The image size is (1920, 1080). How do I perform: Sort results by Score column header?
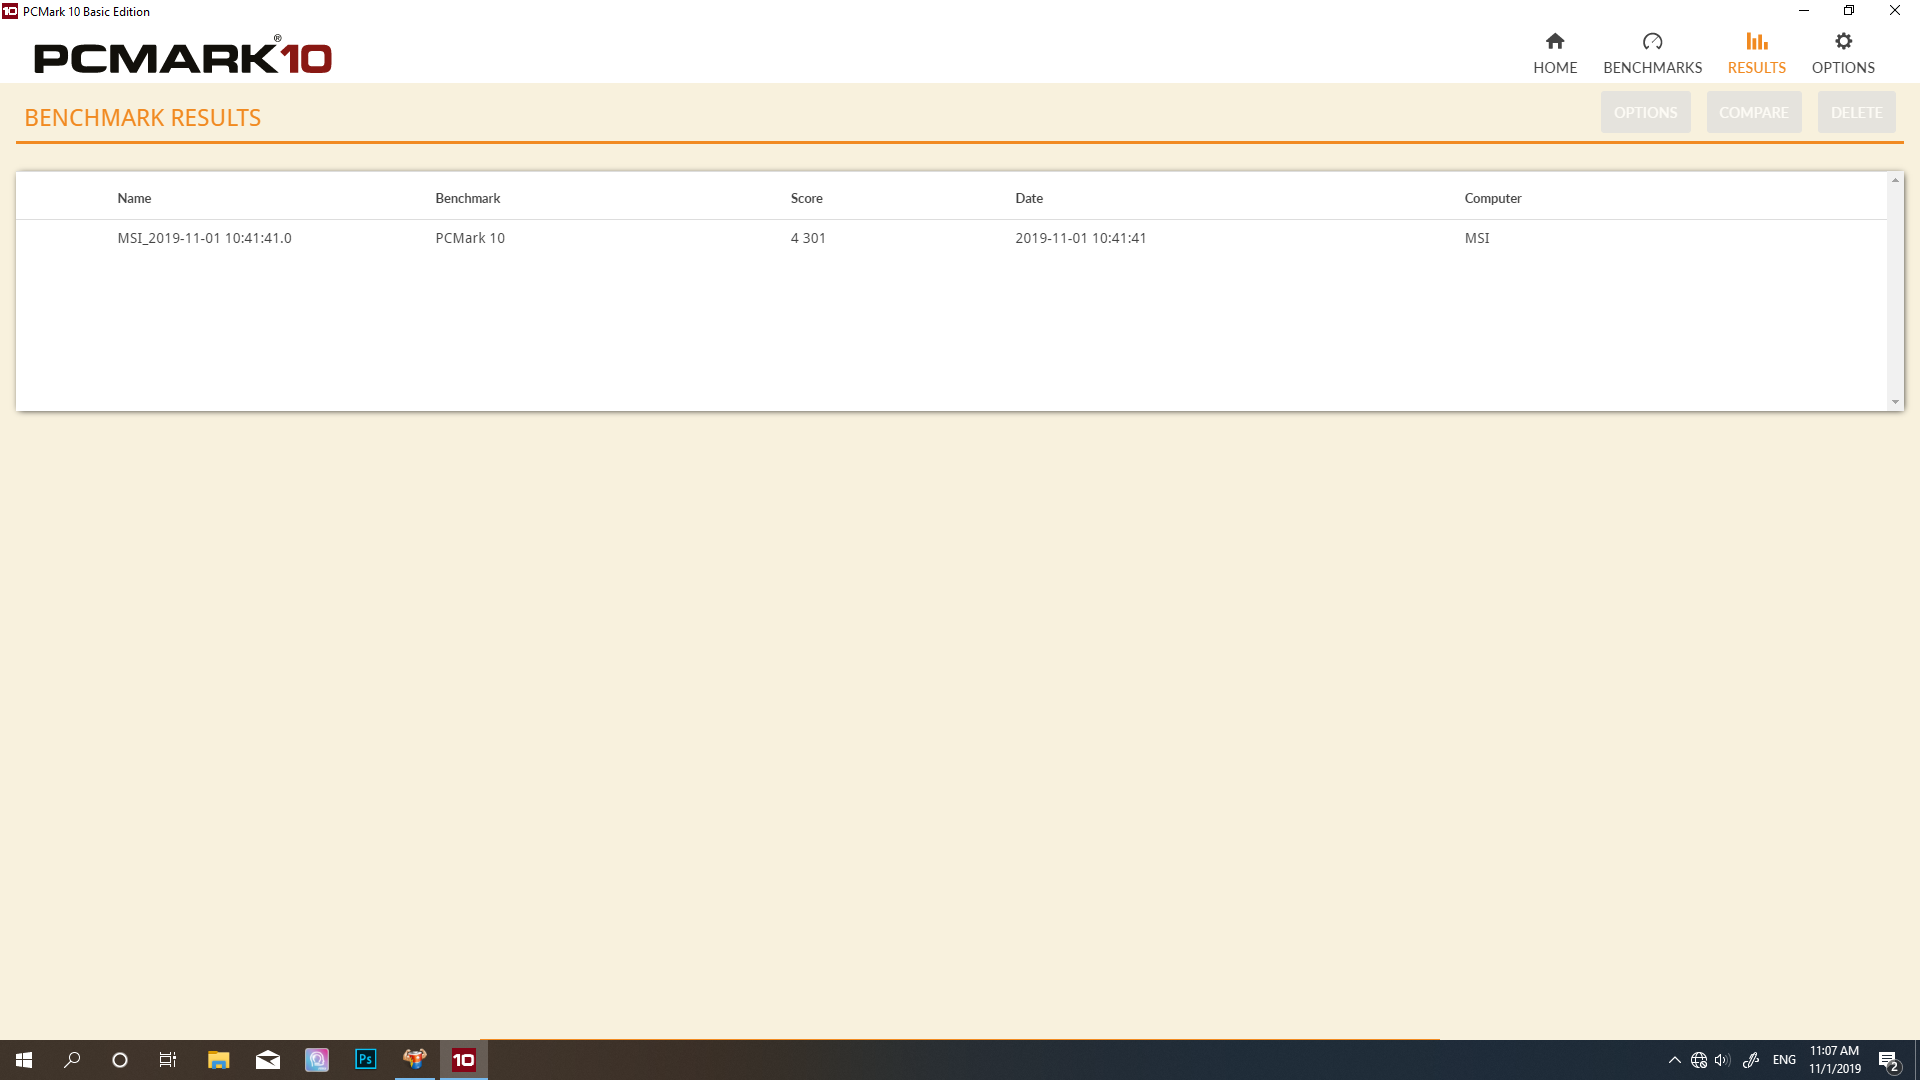(x=806, y=198)
